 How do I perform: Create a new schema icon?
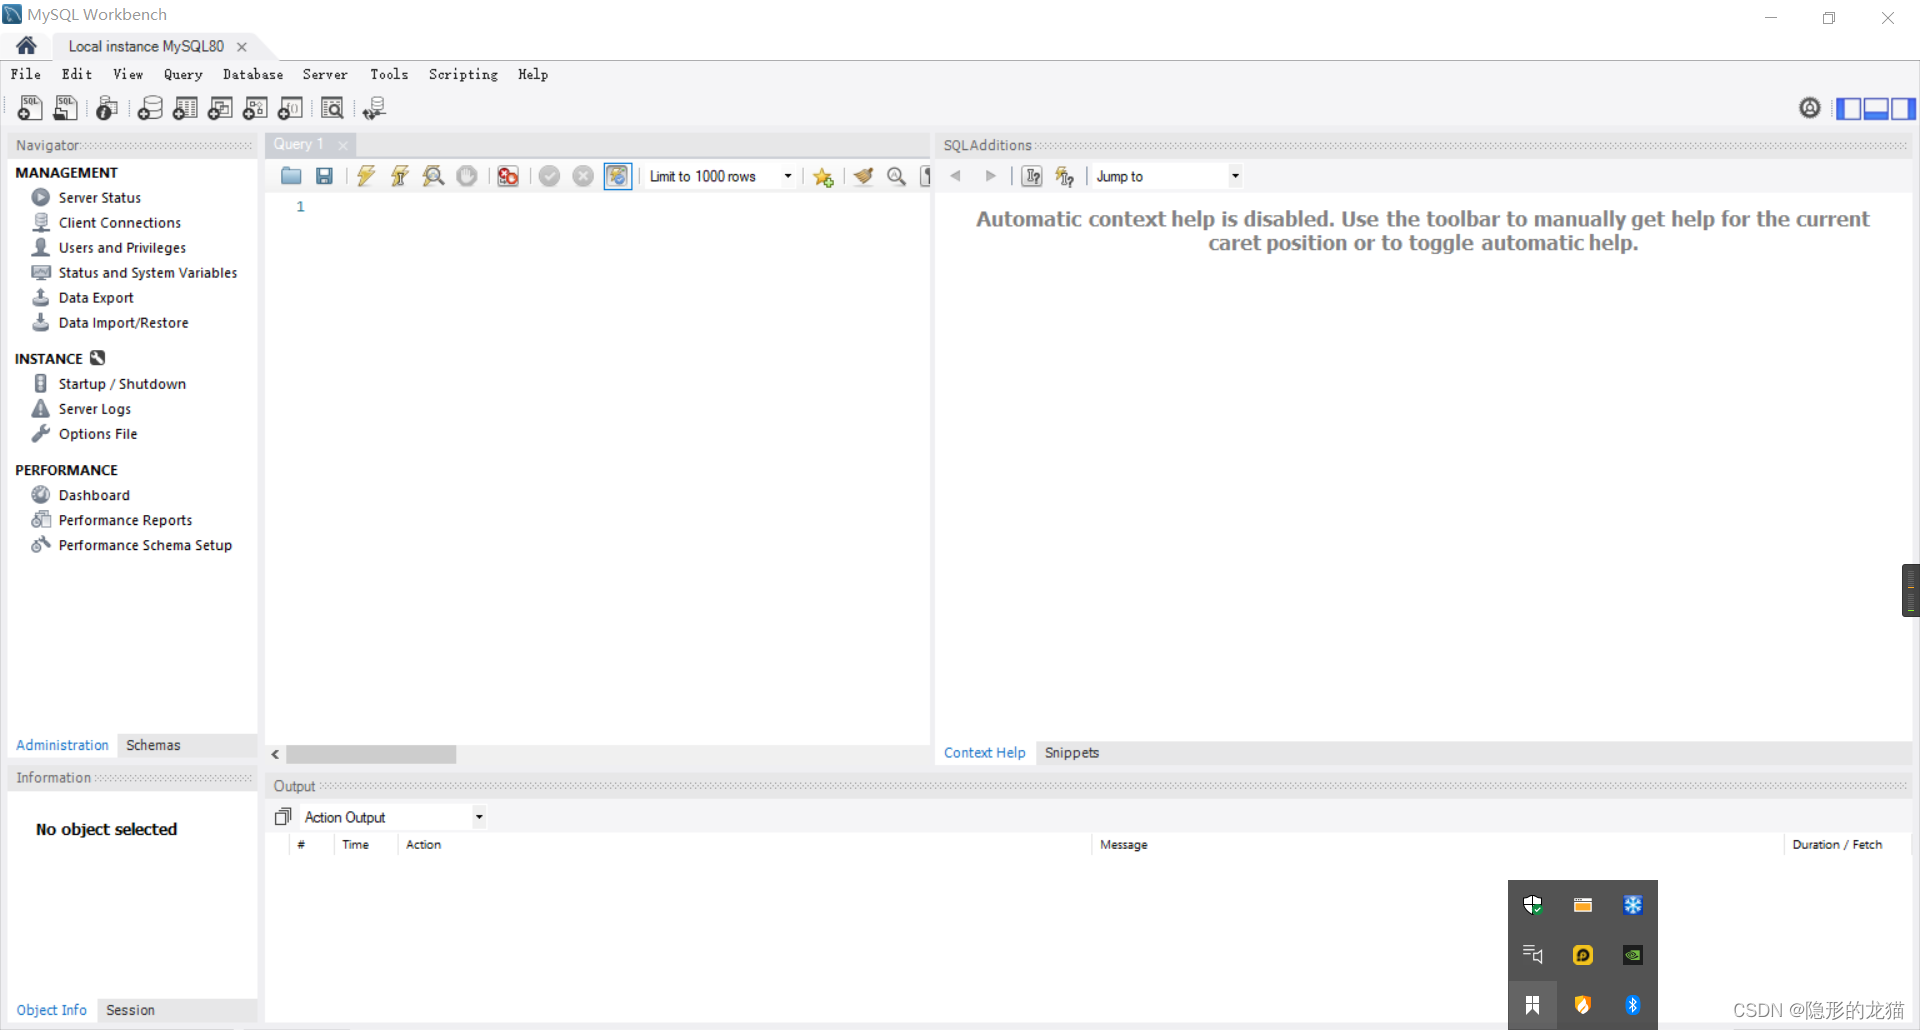150,108
